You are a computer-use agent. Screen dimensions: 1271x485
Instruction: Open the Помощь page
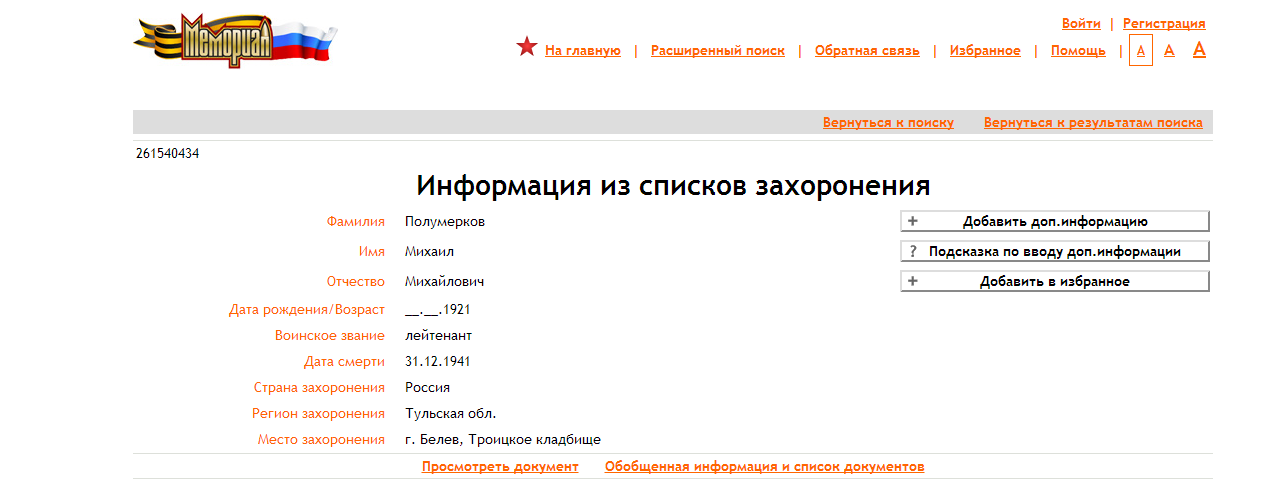tap(1078, 51)
